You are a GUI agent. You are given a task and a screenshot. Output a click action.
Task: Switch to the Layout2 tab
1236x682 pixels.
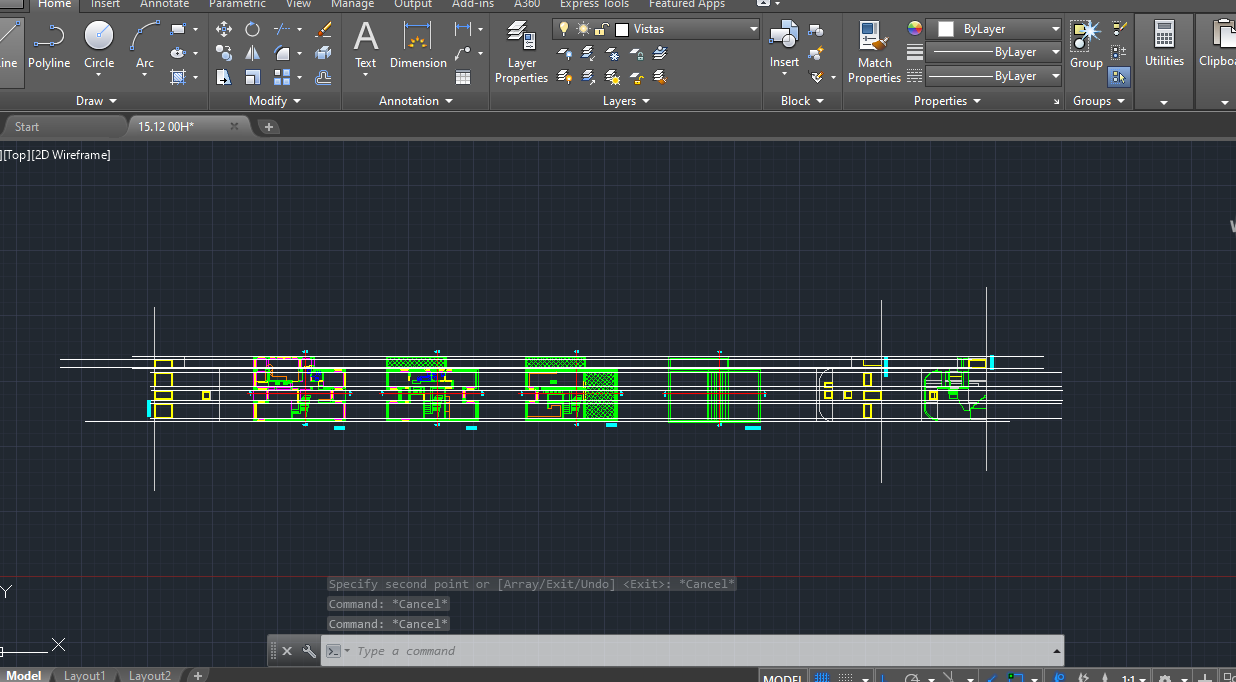tap(149, 676)
